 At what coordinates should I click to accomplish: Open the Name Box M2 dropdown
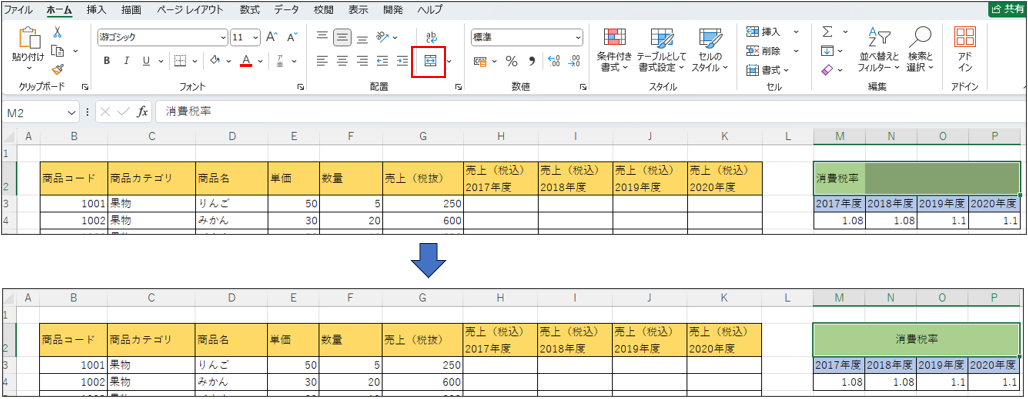coord(72,113)
